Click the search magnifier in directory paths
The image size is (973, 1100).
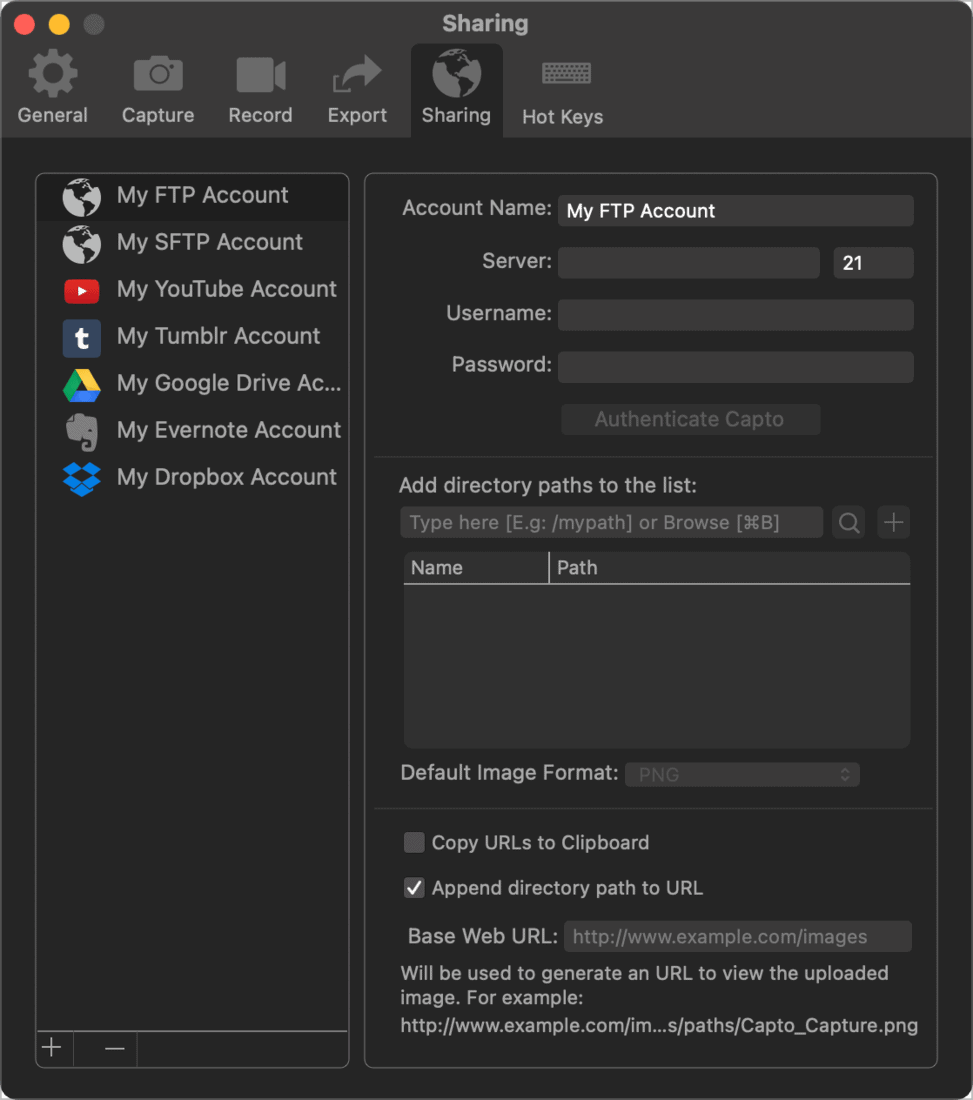848,522
